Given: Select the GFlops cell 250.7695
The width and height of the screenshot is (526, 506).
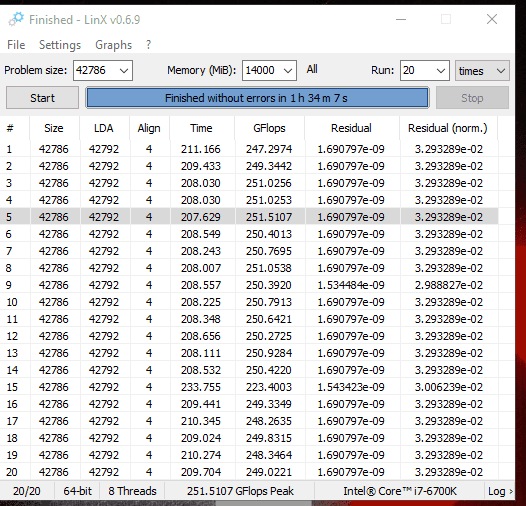Looking at the screenshot, I should click(269, 251).
